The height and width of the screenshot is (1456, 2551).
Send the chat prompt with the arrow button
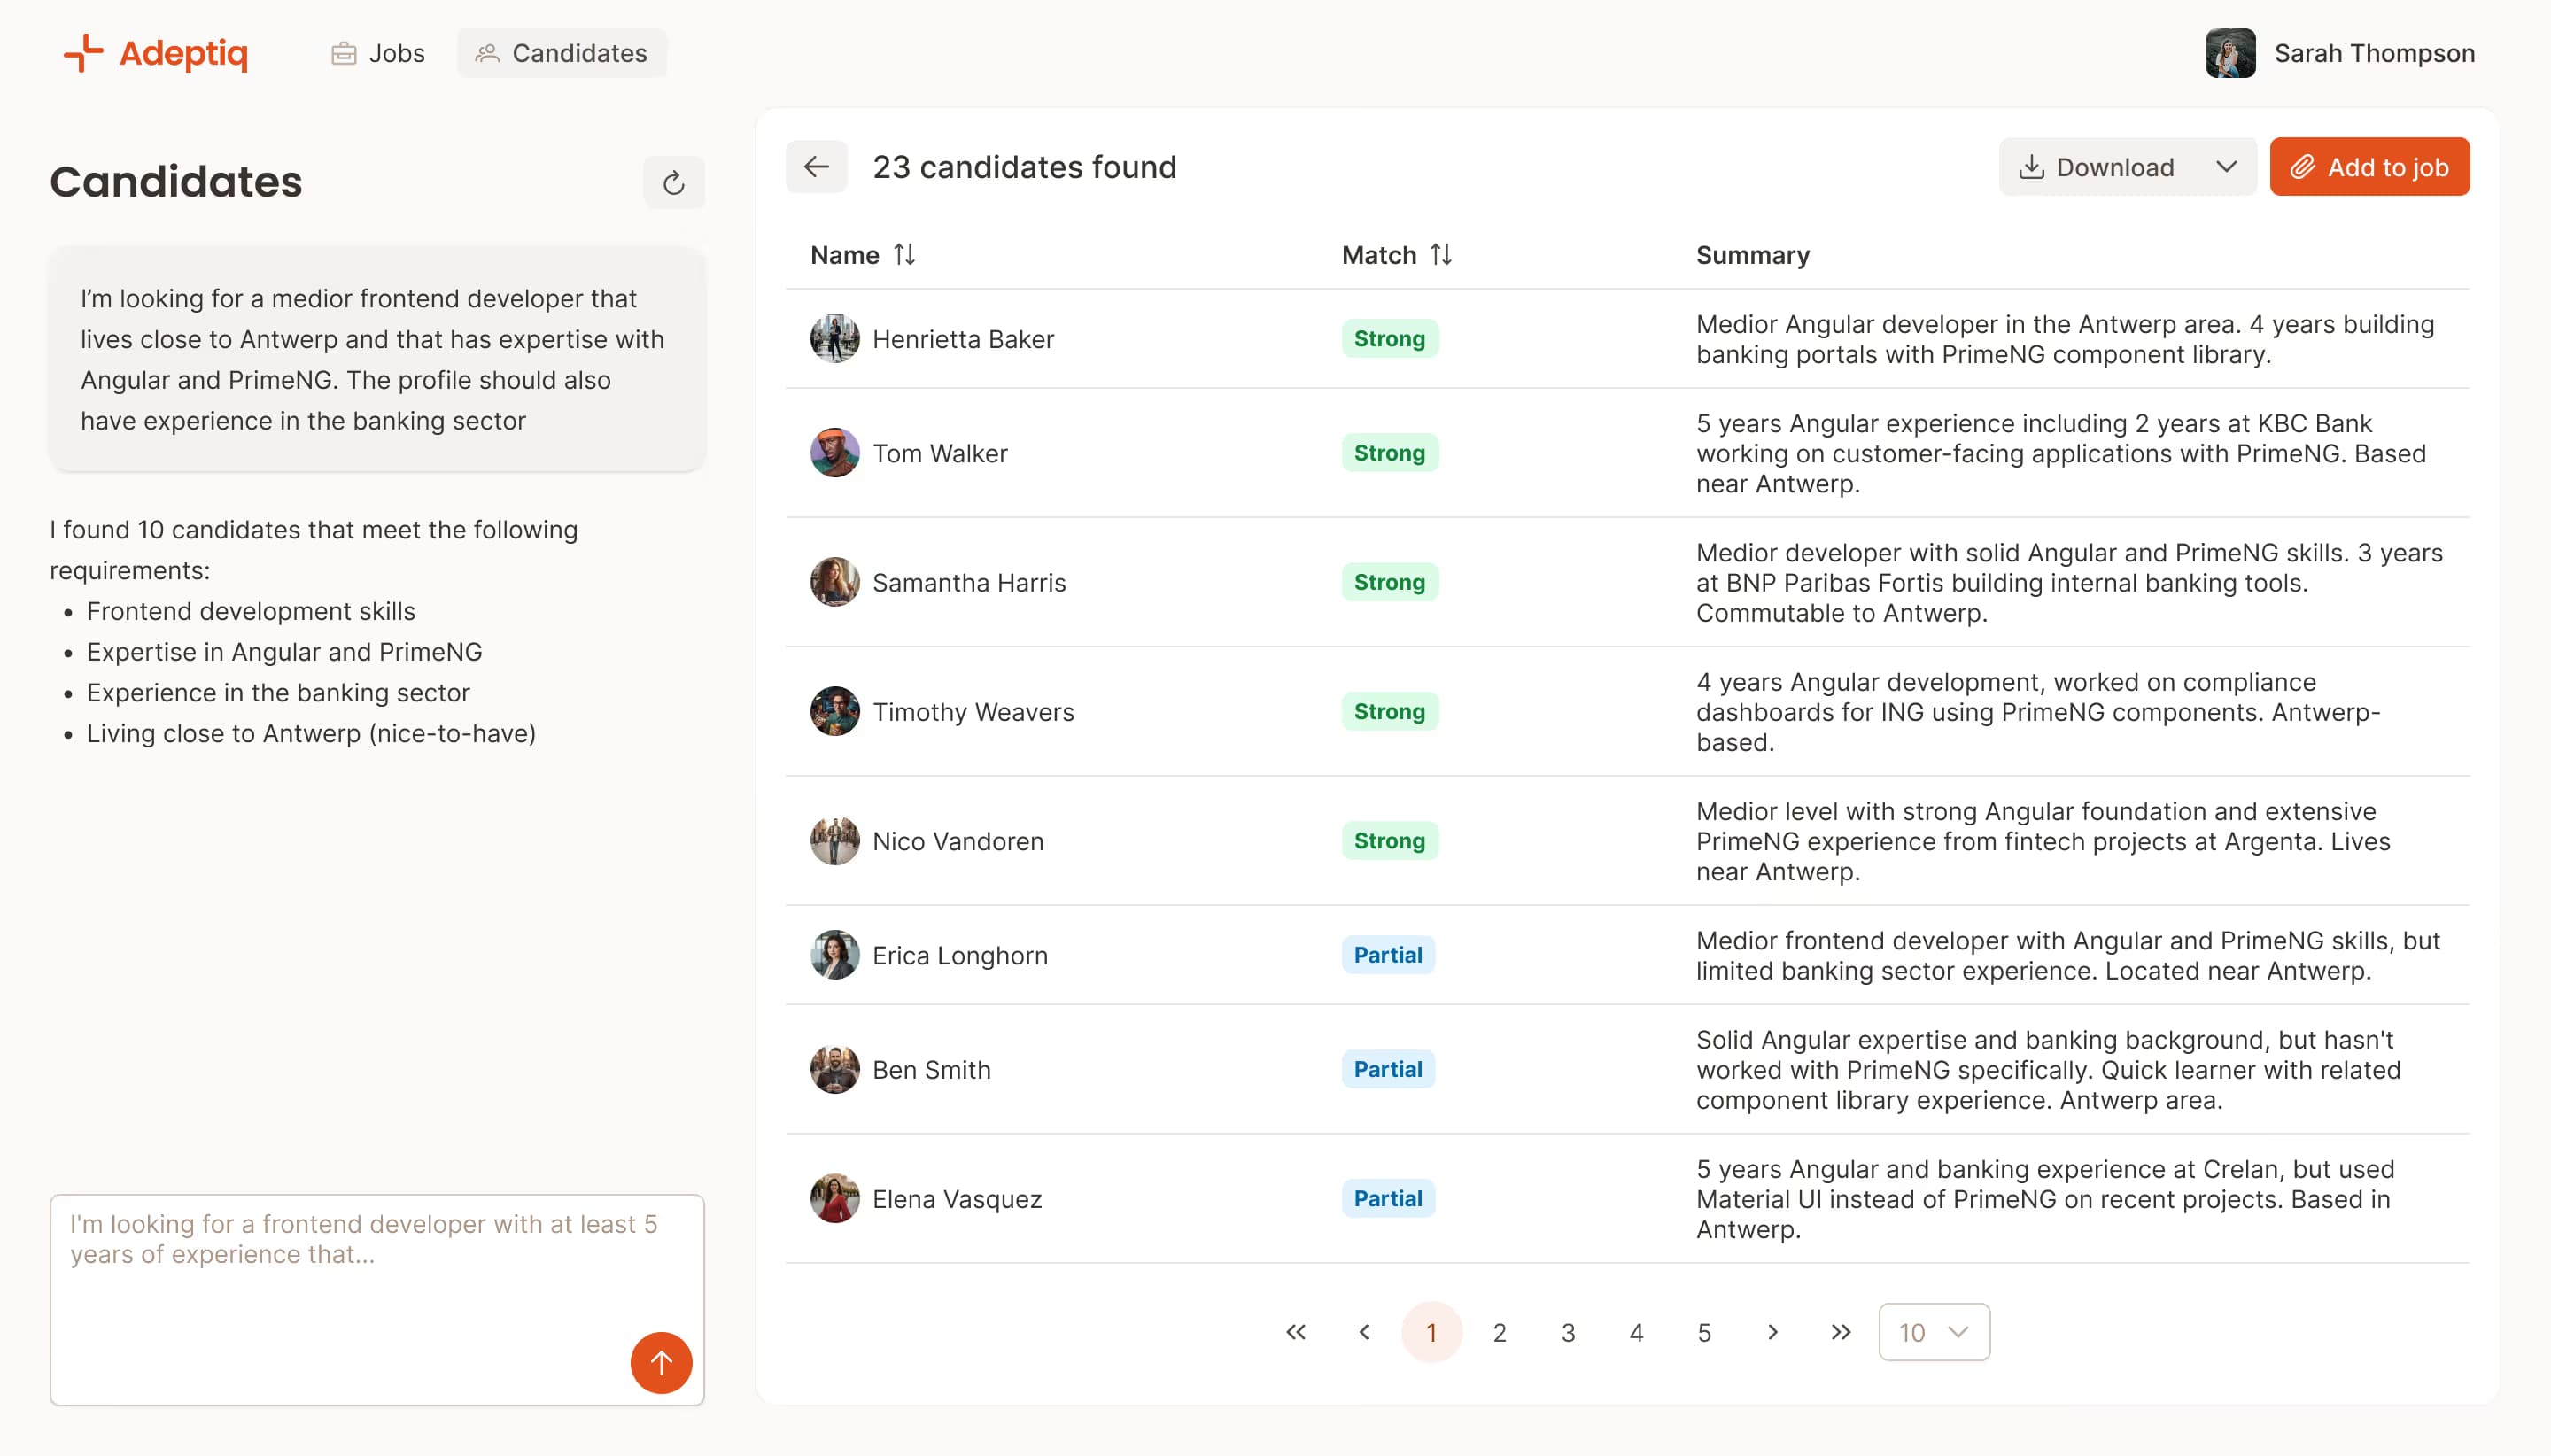(x=660, y=1362)
